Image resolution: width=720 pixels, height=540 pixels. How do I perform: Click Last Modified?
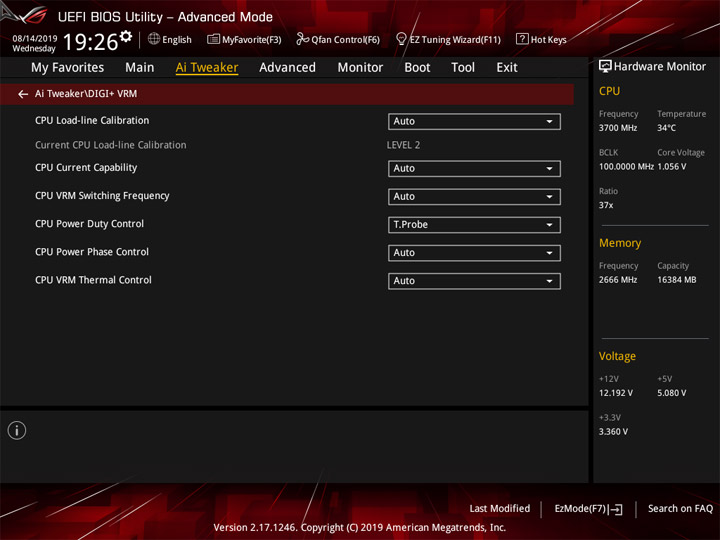tap(500, 509)
